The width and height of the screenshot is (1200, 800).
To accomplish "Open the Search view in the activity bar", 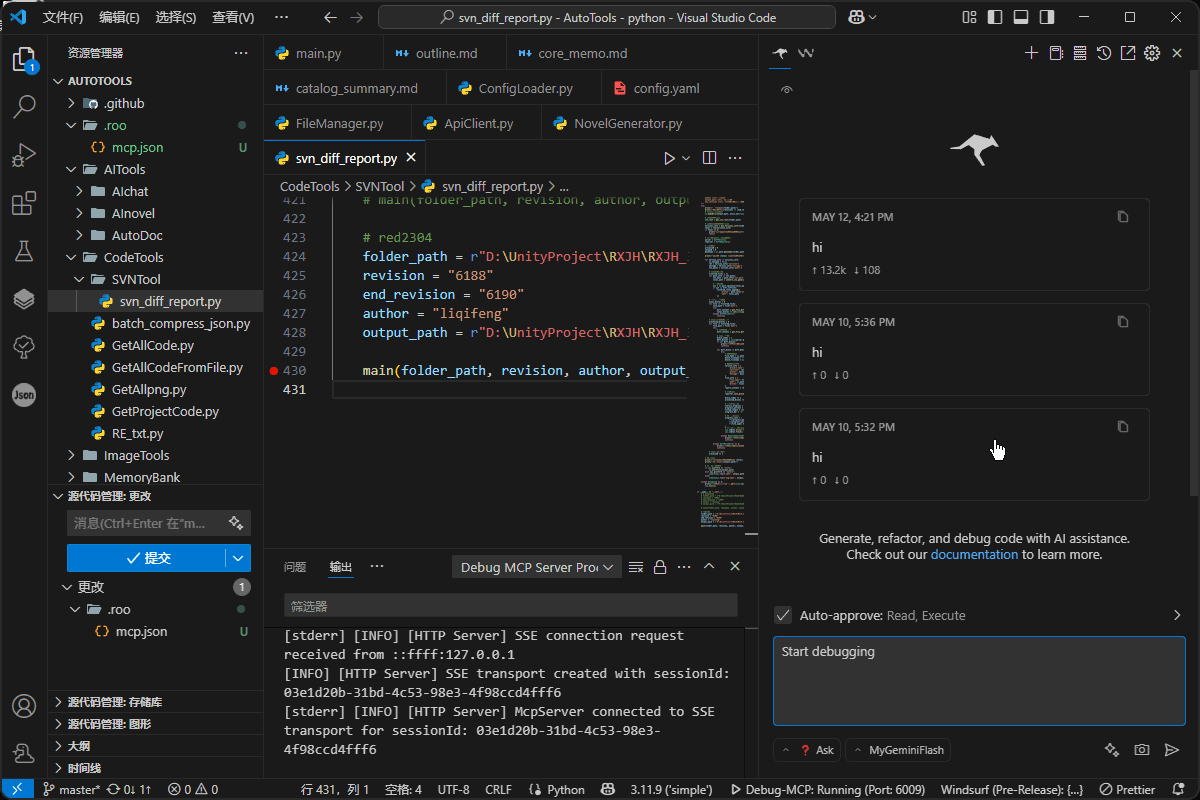I will click(24, 107).
